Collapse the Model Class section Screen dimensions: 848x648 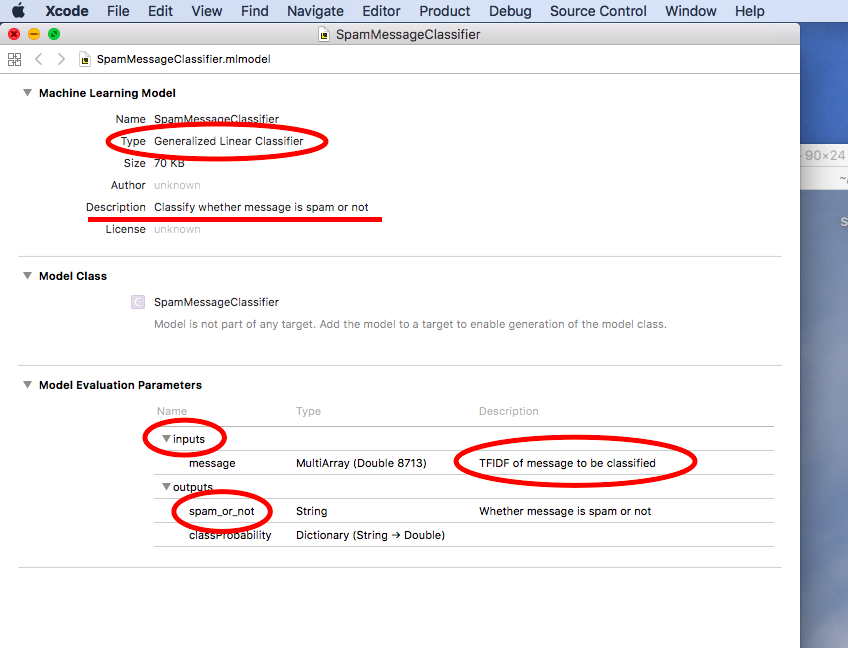pyautogui.click(x=27, y=275)
